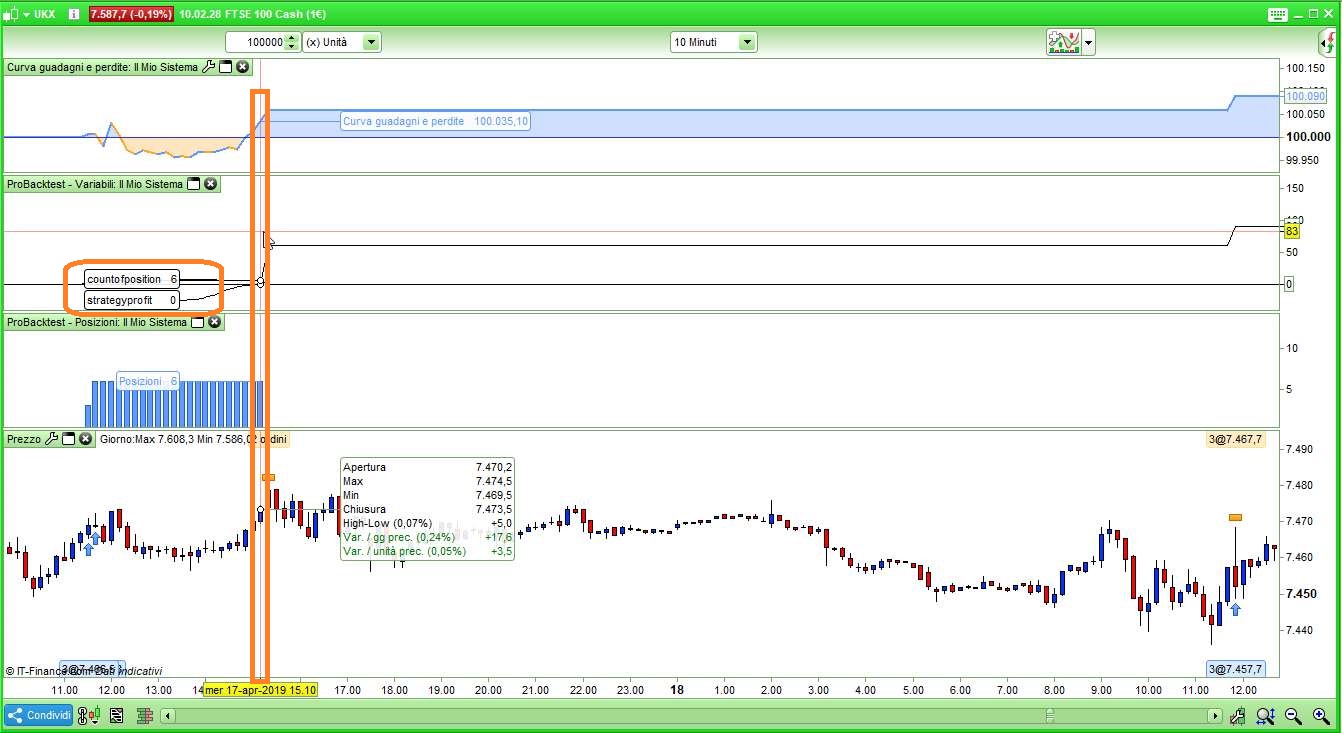Viewport: 1342px width, 733px height.
Task: Open the 10 Minuti timeframe dropdown
Action: click(747, 42)
